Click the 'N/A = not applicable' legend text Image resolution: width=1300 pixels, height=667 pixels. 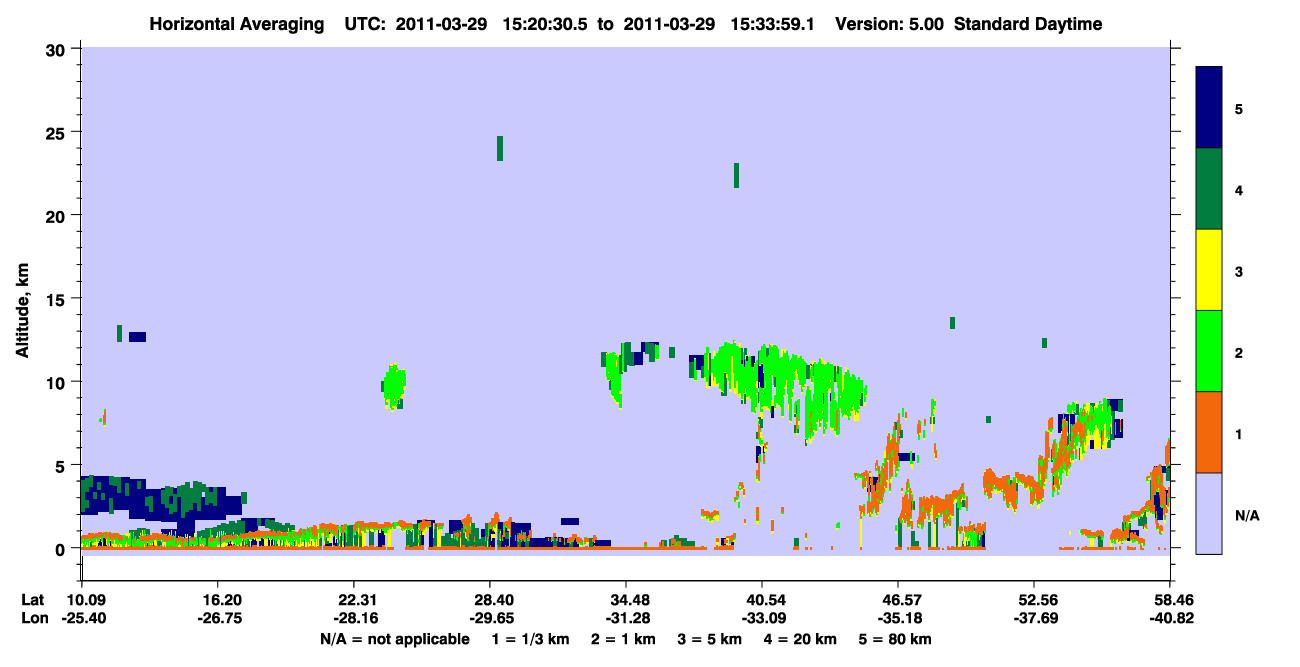point(394,639)
